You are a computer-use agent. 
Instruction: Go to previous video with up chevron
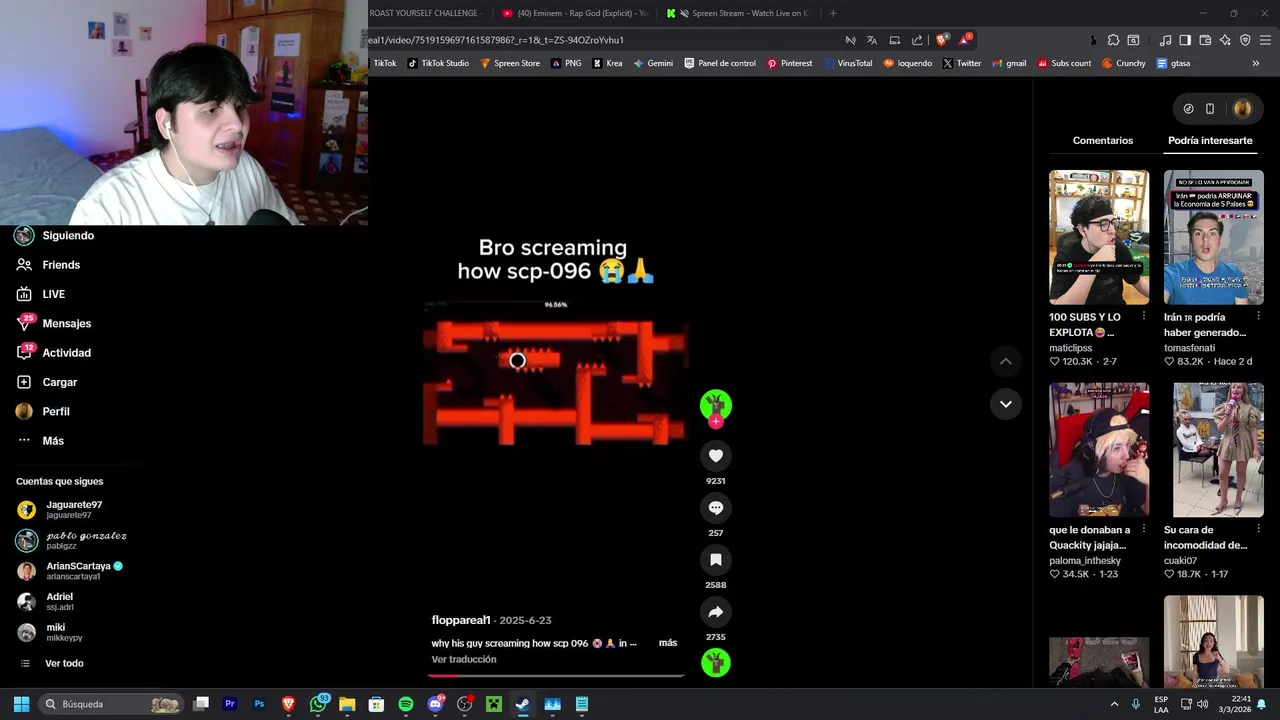(x=1005, y=361)
